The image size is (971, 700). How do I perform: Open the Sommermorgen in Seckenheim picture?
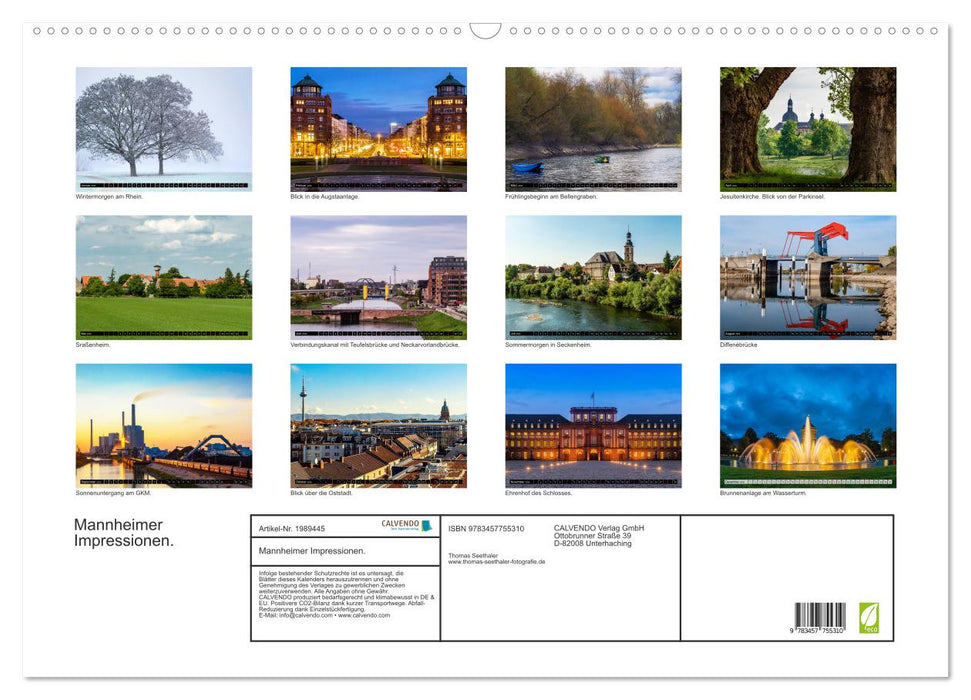tap(592, 274)
